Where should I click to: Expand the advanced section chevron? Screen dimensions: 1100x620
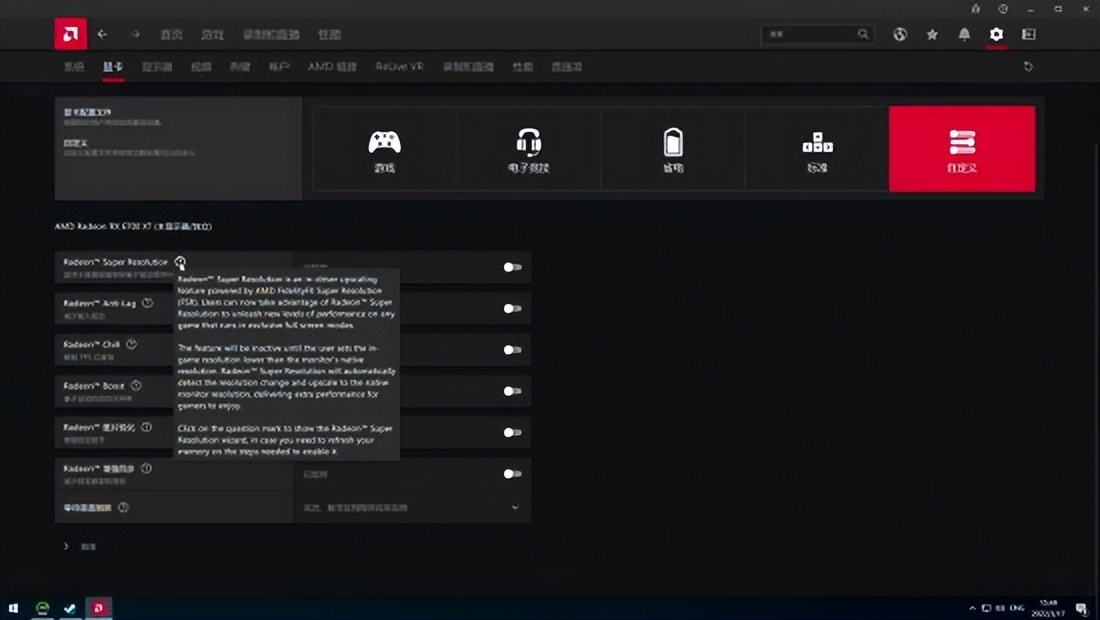pos(67,546)
